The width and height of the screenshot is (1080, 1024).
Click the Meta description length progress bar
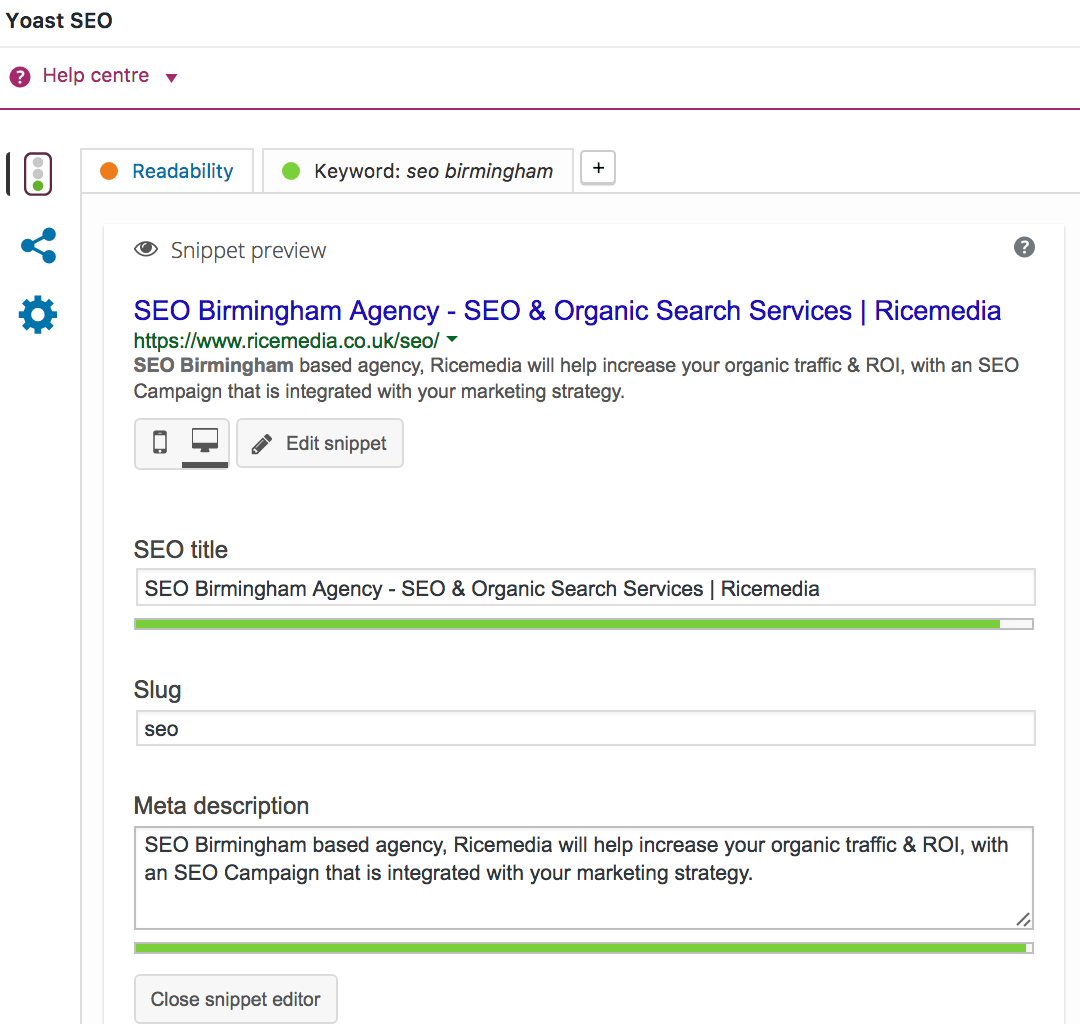pos(584,948)
